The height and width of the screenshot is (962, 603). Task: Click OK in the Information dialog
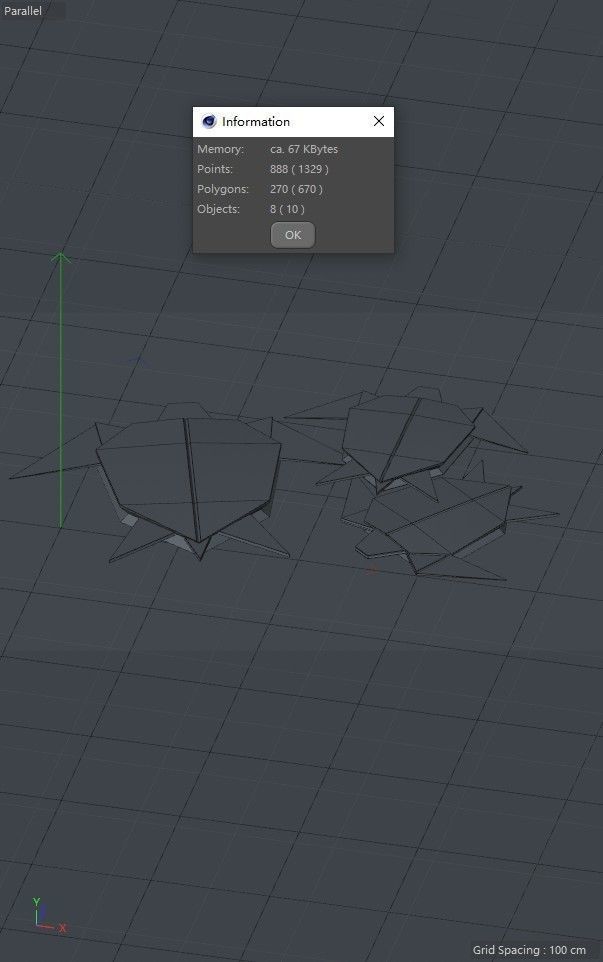[293, 235]
